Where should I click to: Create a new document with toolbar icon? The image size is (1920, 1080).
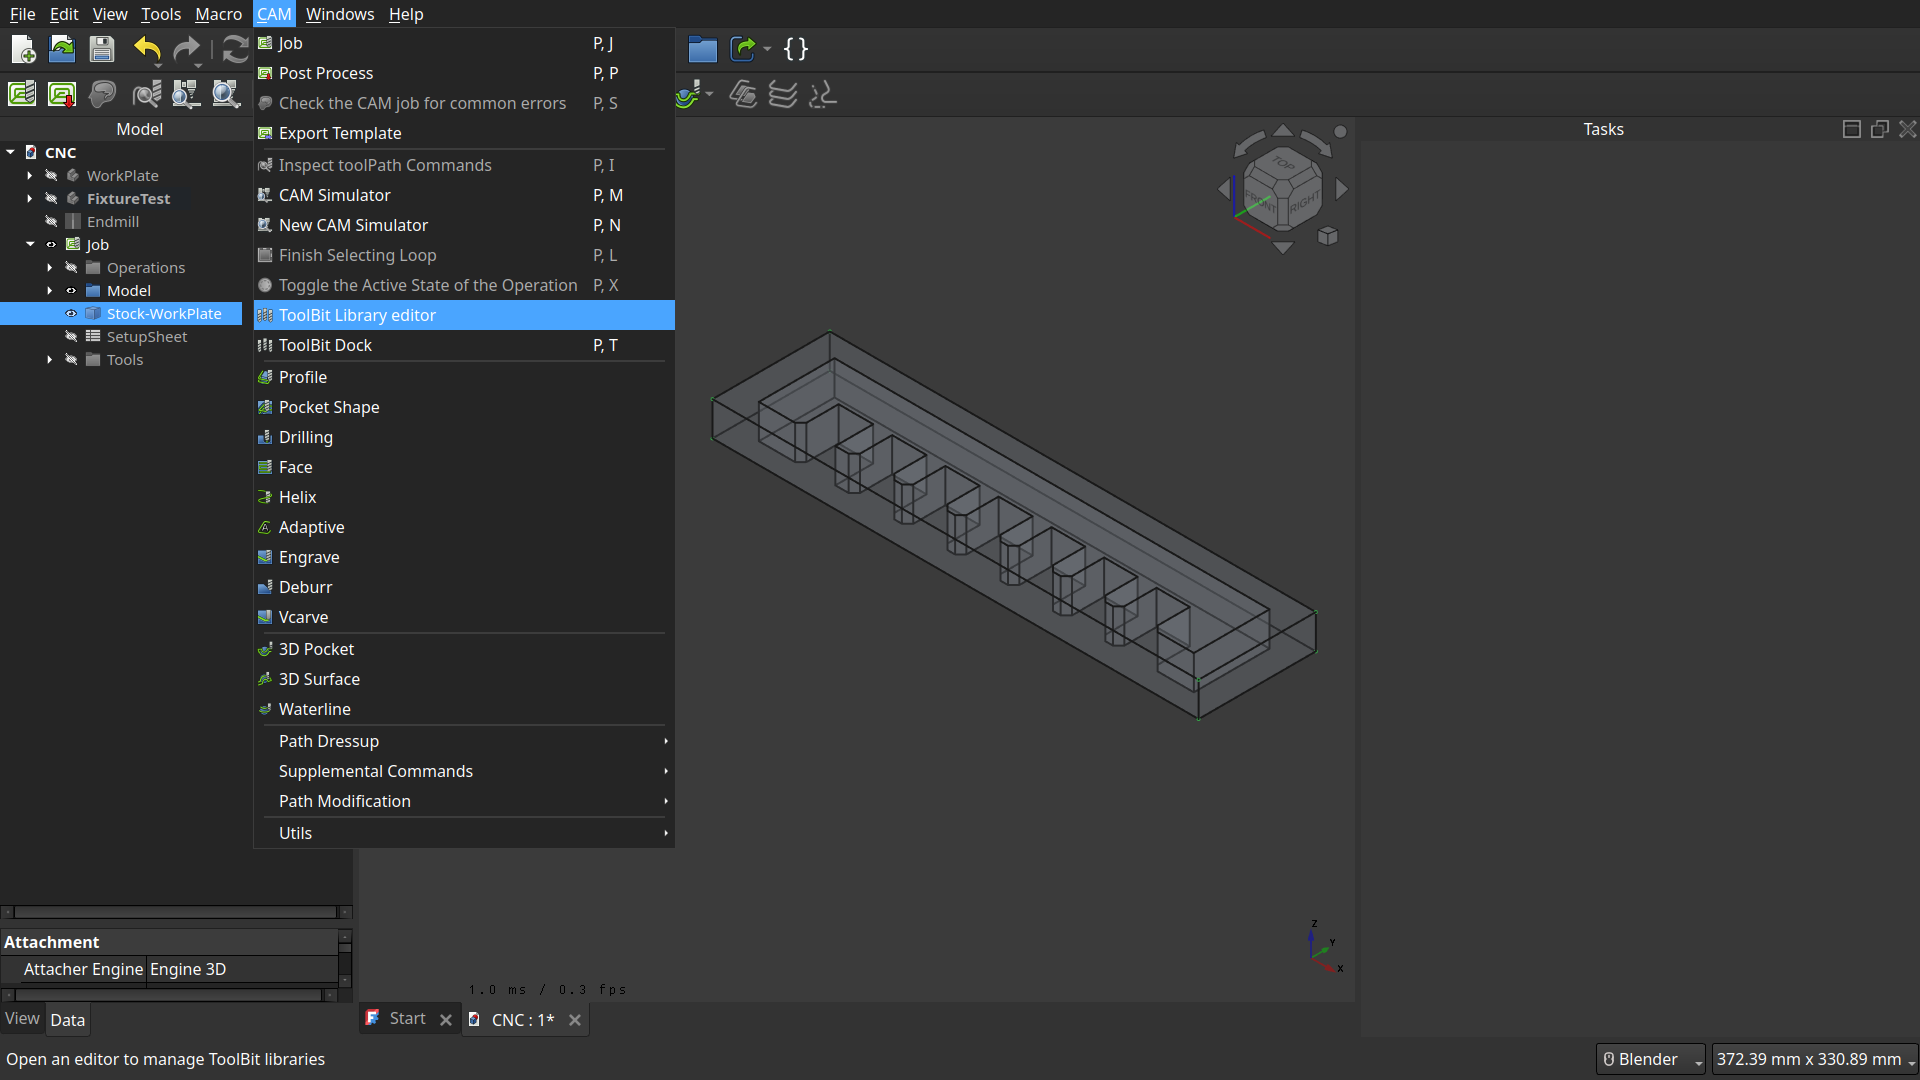23,49
